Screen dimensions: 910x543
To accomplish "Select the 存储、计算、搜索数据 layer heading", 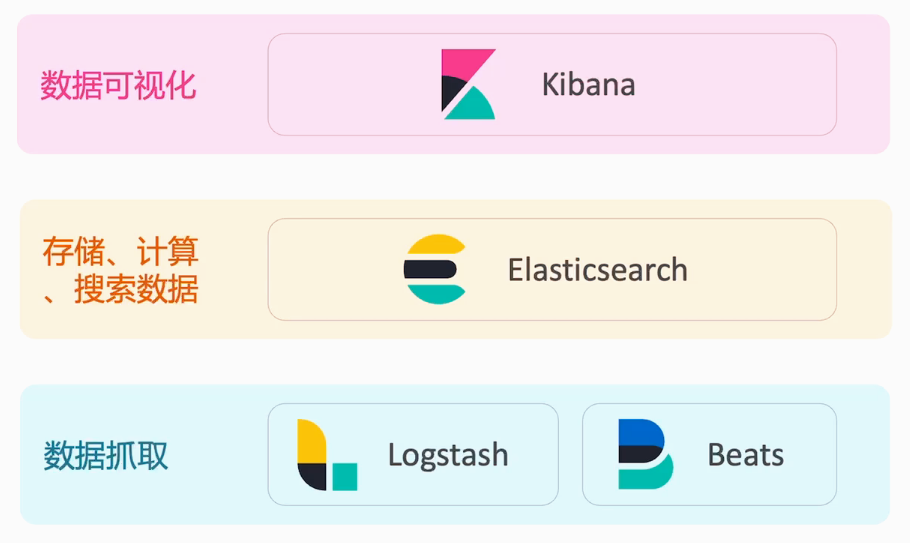I will [120, 270].
